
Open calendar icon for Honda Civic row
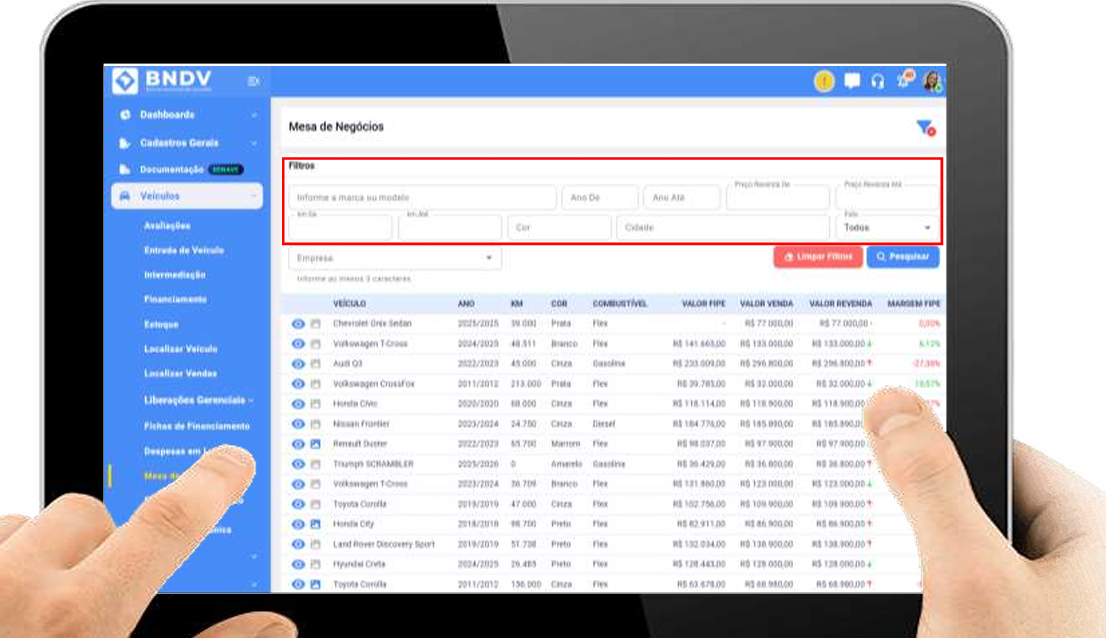pyautogui.click(x=315, y=404)
